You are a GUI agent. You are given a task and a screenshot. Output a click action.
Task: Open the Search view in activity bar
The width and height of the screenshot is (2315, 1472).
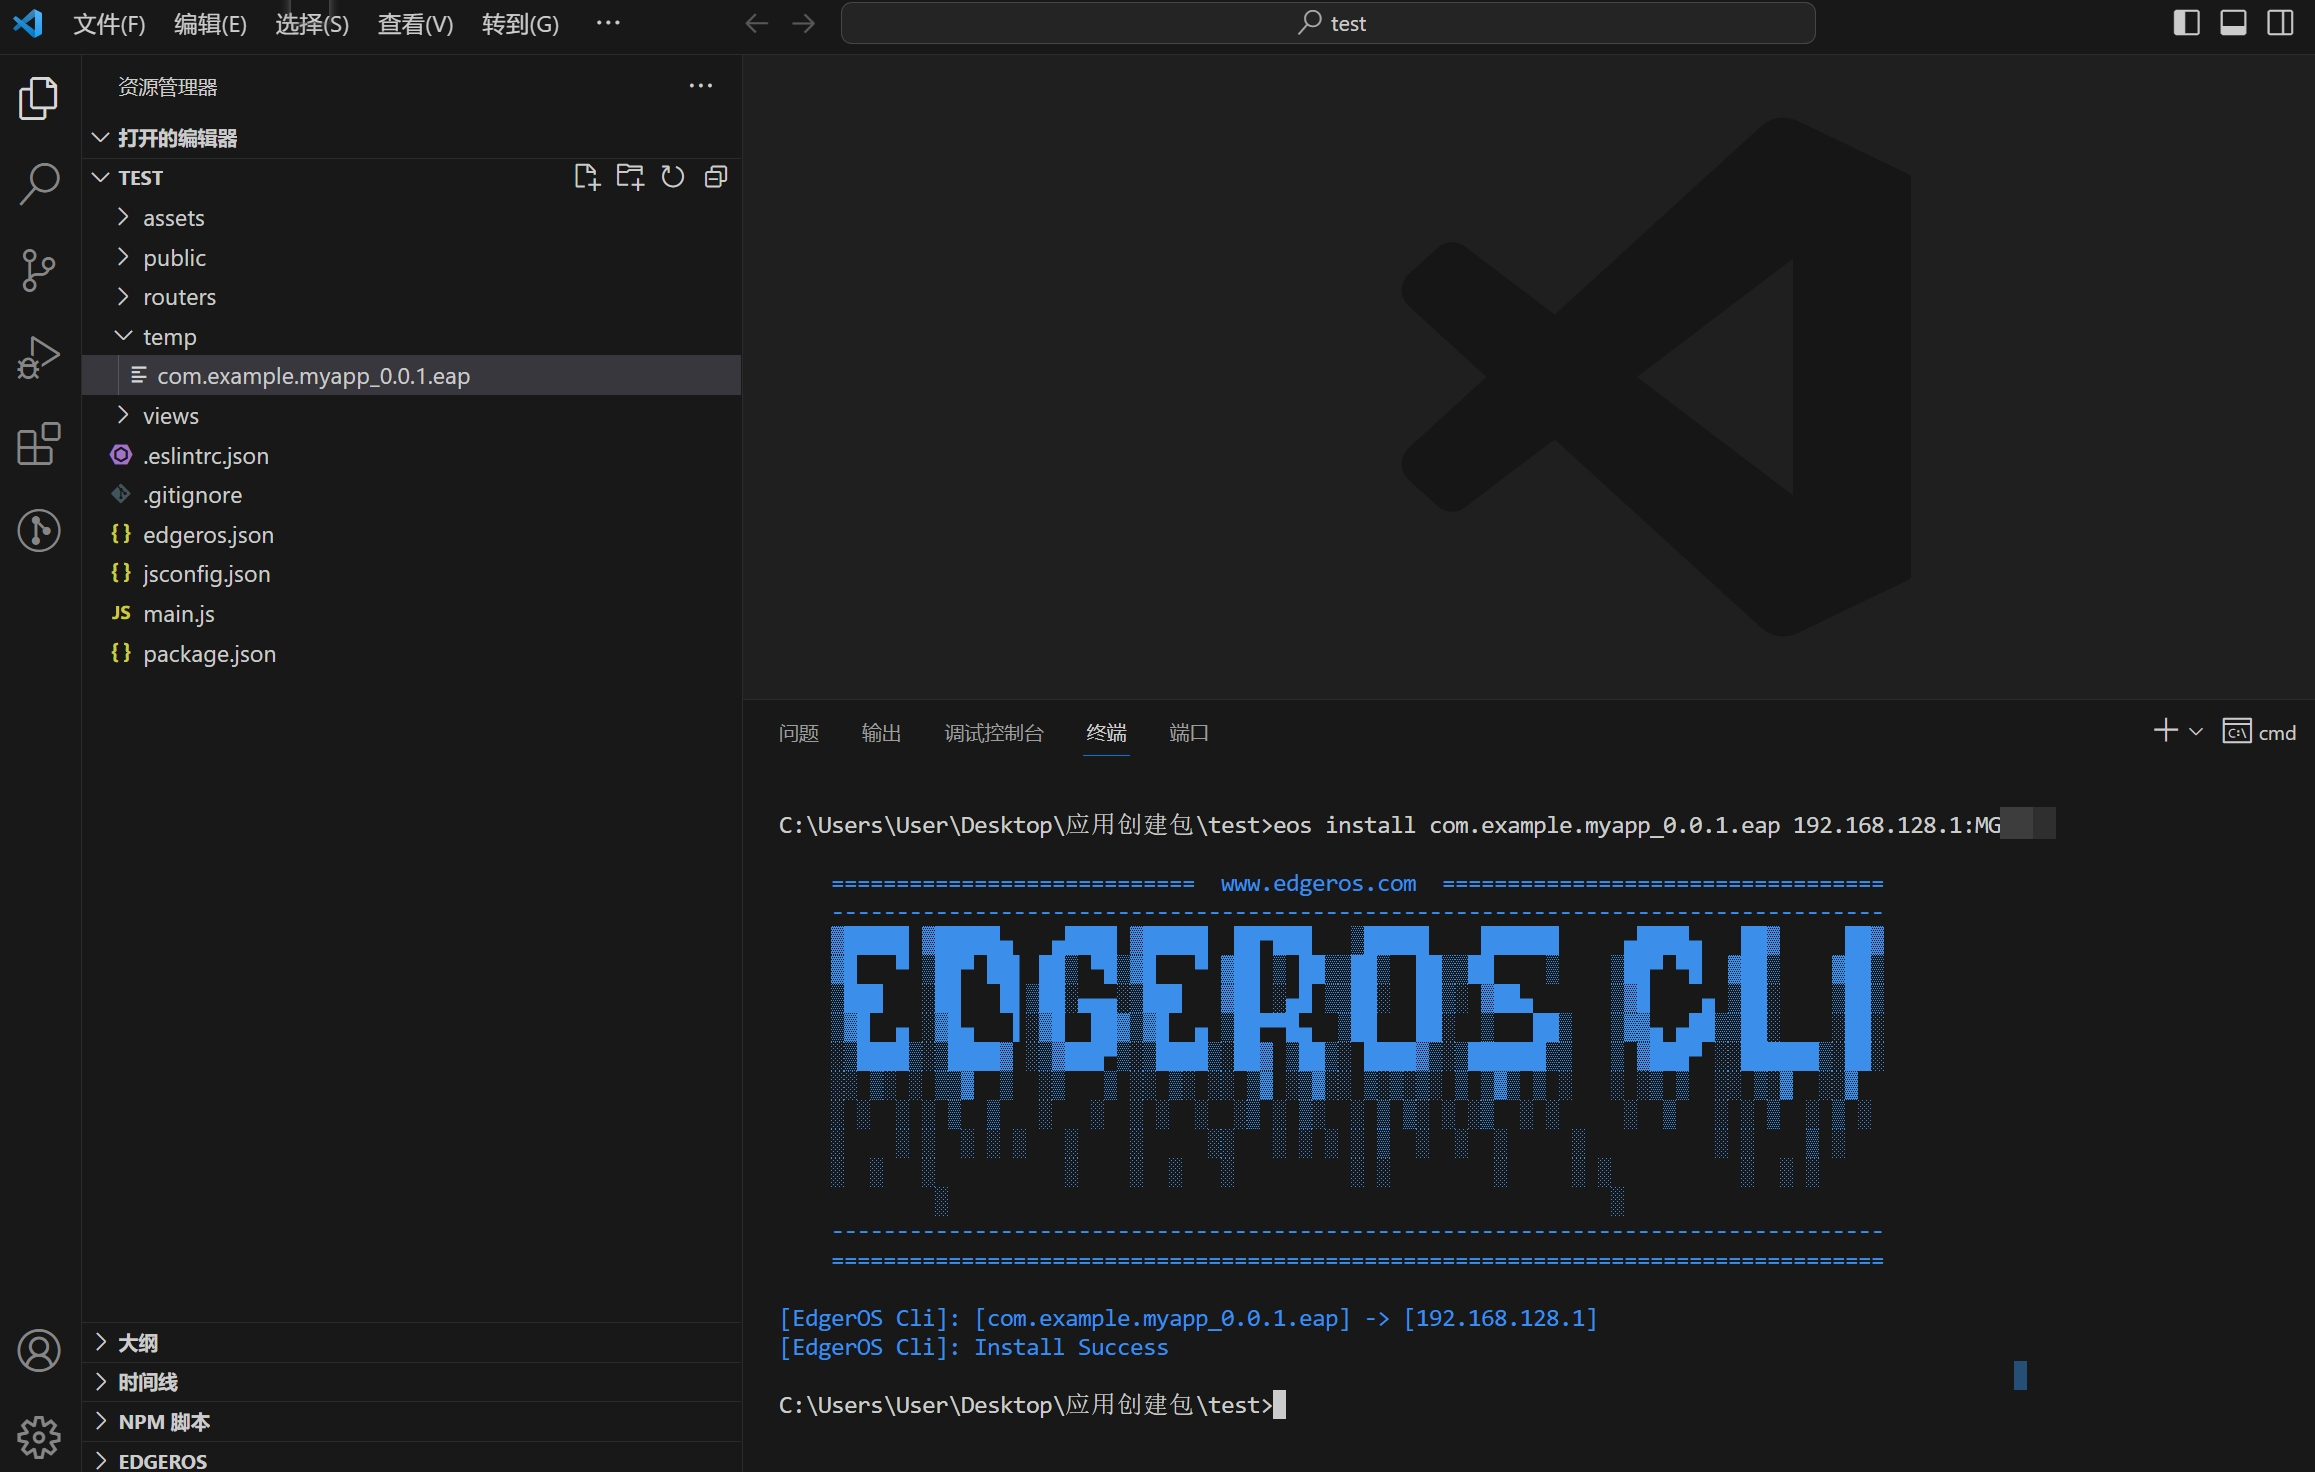[x=39, y=184]
